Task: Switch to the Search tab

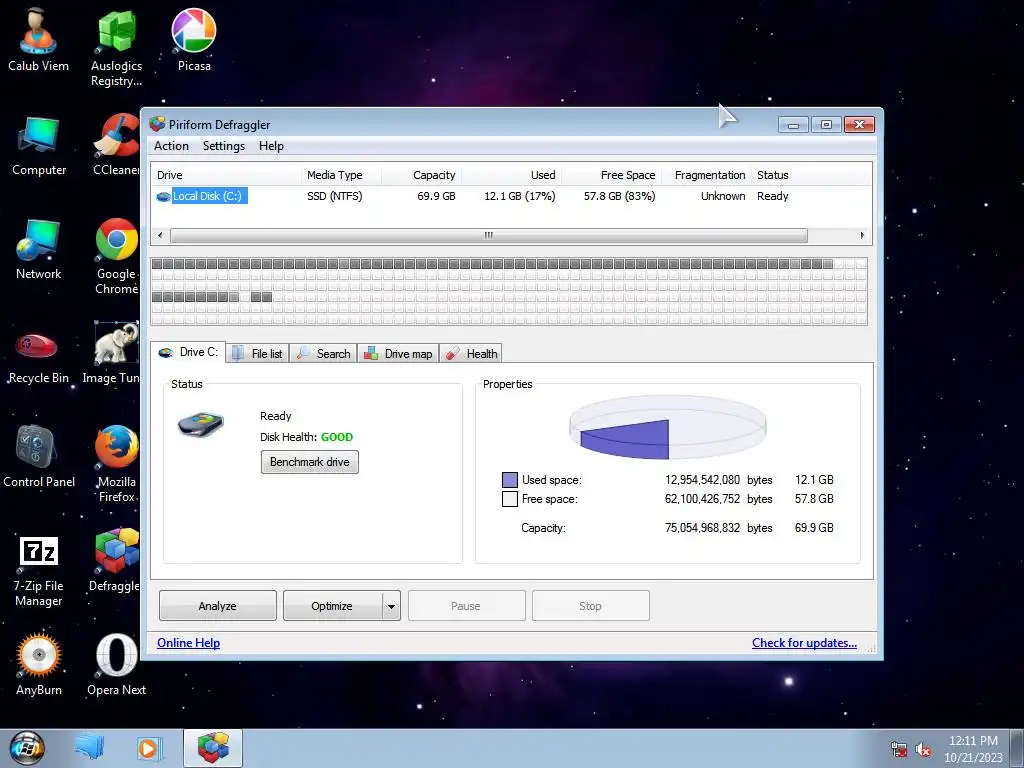Action: coord(323,353)
